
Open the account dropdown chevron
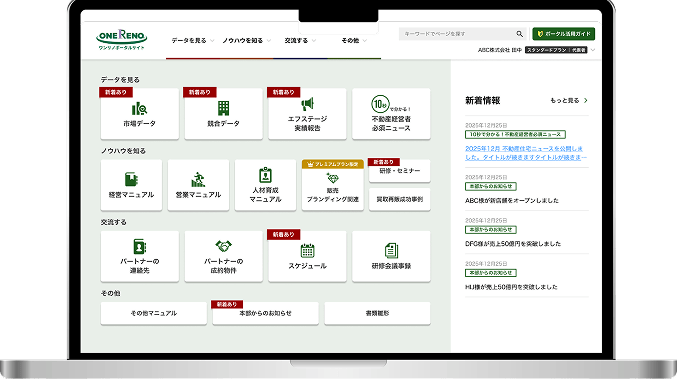tap(593, 50)
